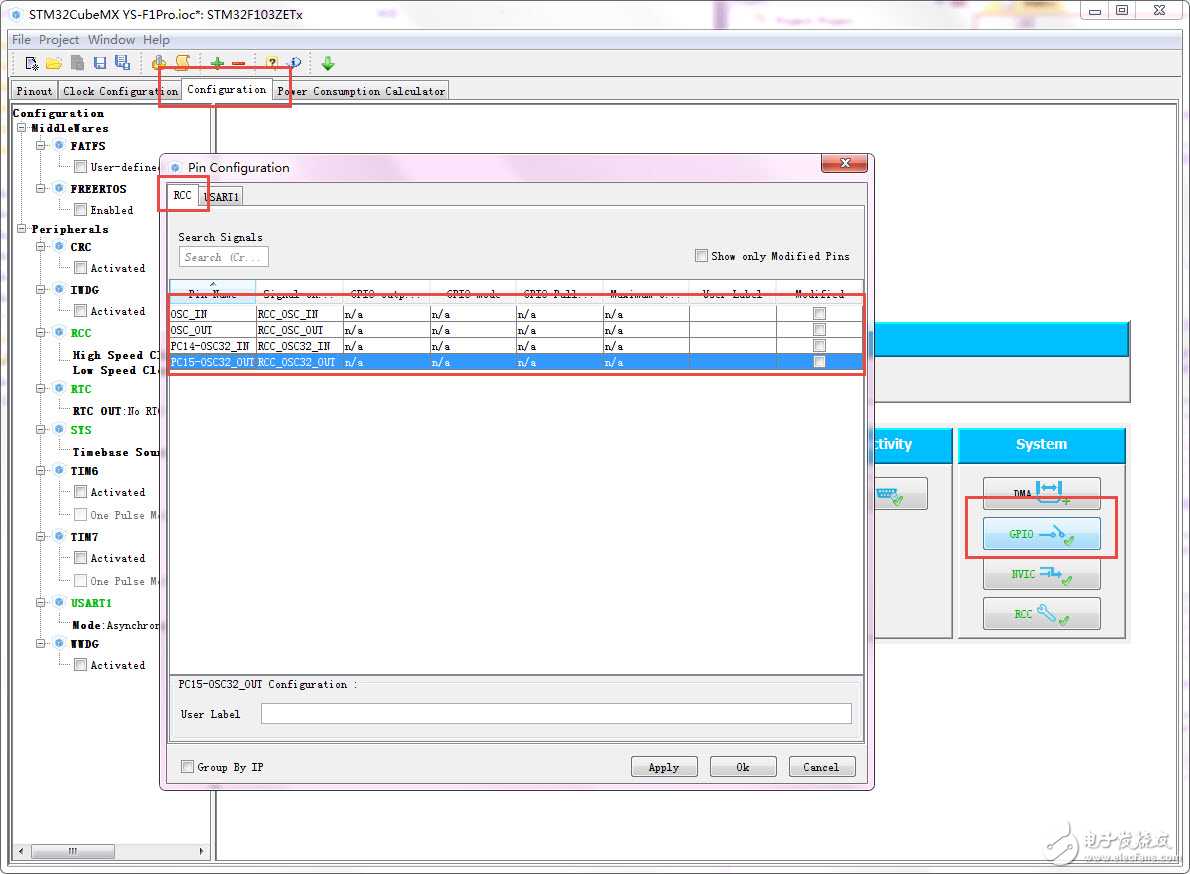Open the DMA system configuration button

(x=1041, y=493)
